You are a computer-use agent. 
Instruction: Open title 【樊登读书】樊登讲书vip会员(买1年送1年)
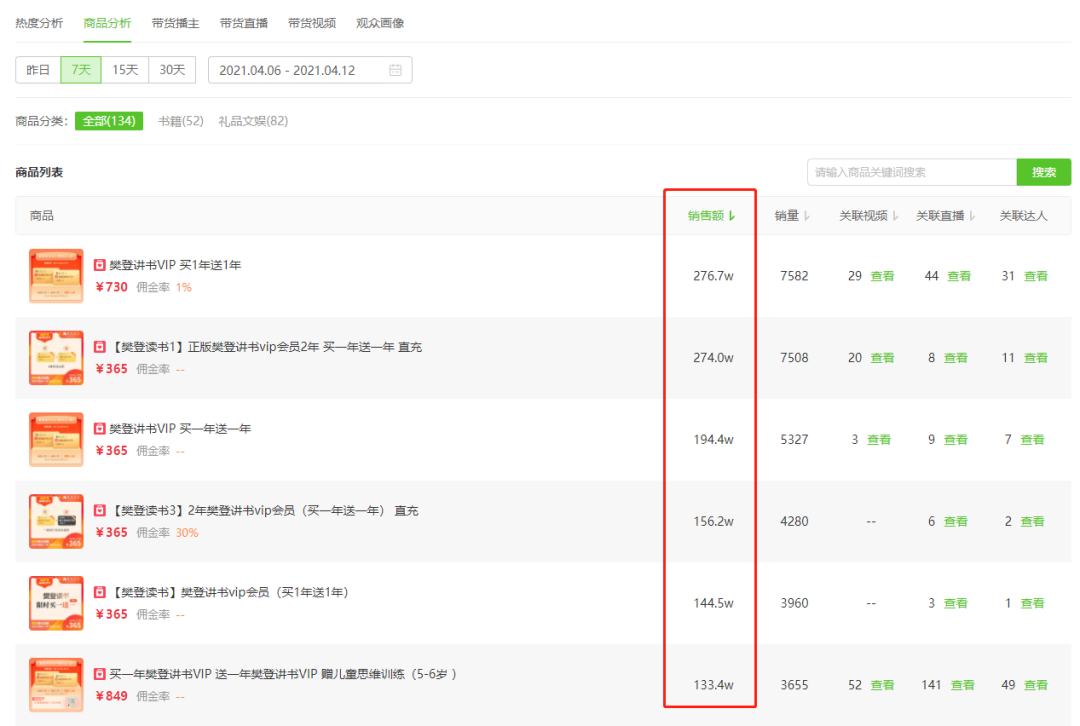coord(229,592)
